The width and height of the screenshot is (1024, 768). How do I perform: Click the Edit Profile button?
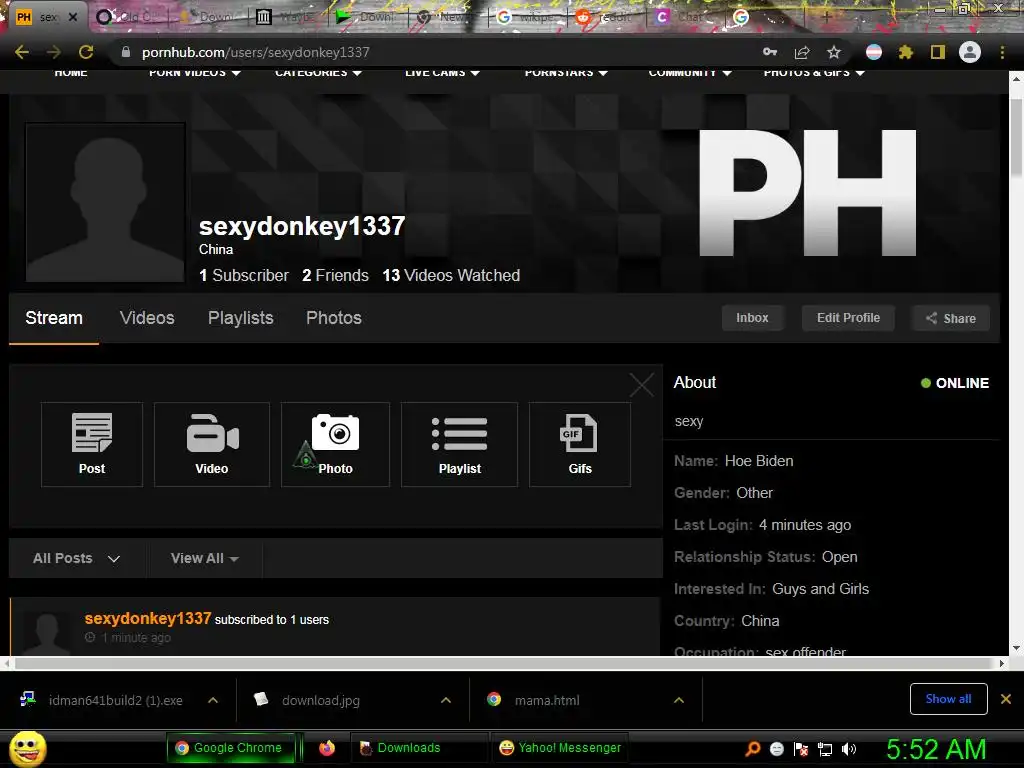click(848, 318)
